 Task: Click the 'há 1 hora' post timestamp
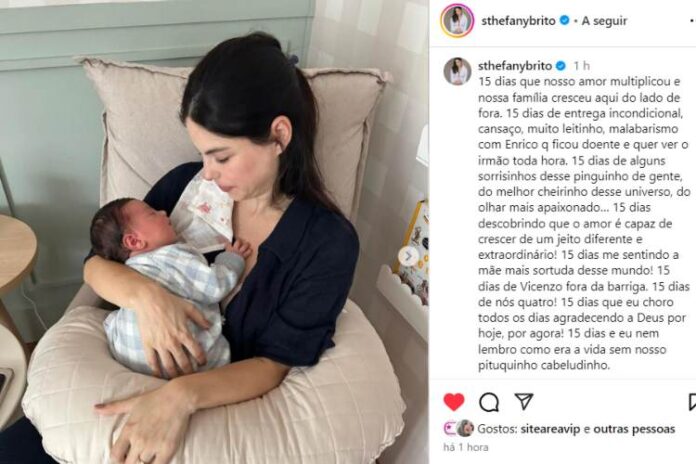(466, 448)
